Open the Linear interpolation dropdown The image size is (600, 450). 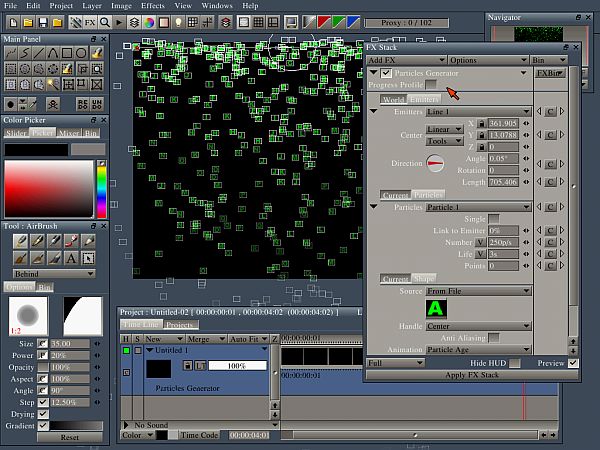[444, 129]
